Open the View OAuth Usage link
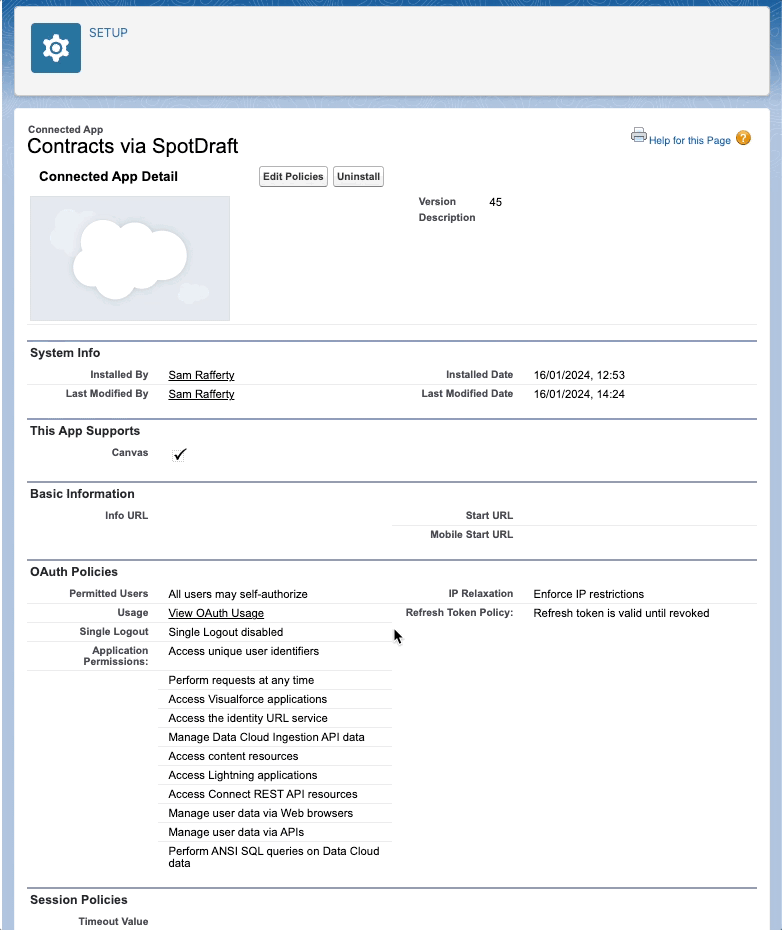The image size is (782, 930). click(x=216, y=613)
